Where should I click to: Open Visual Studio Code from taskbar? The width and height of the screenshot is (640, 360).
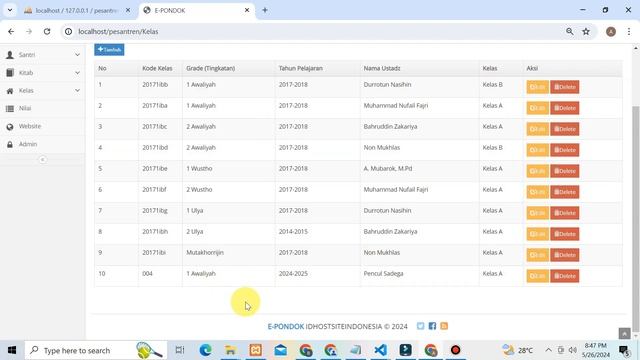380,350
